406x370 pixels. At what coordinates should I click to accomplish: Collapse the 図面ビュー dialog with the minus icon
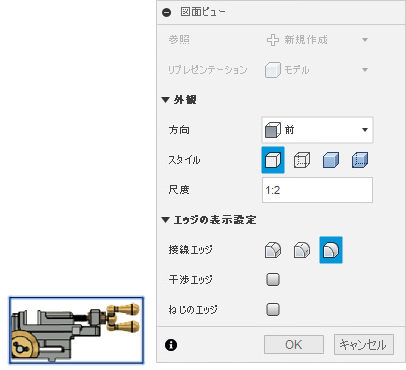(x=166, y=13)
